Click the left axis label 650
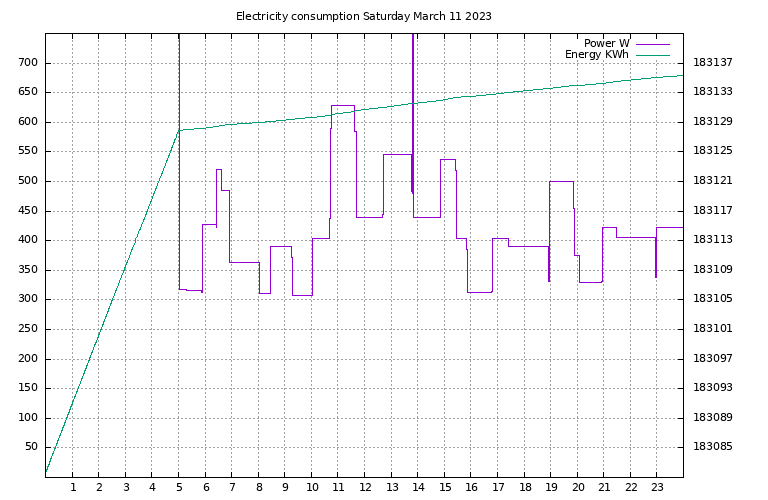Viewport: 768px width, 500px height. 28,92
